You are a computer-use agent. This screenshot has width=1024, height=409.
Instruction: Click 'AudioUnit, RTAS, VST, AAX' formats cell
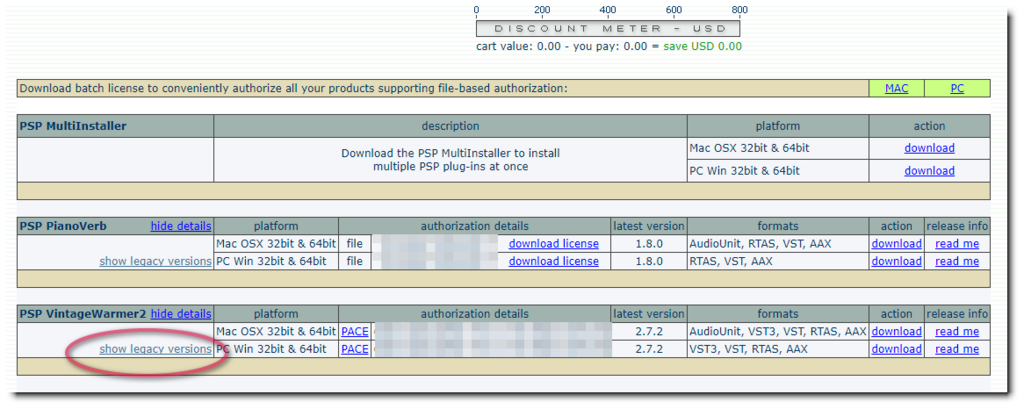[778, 244]
